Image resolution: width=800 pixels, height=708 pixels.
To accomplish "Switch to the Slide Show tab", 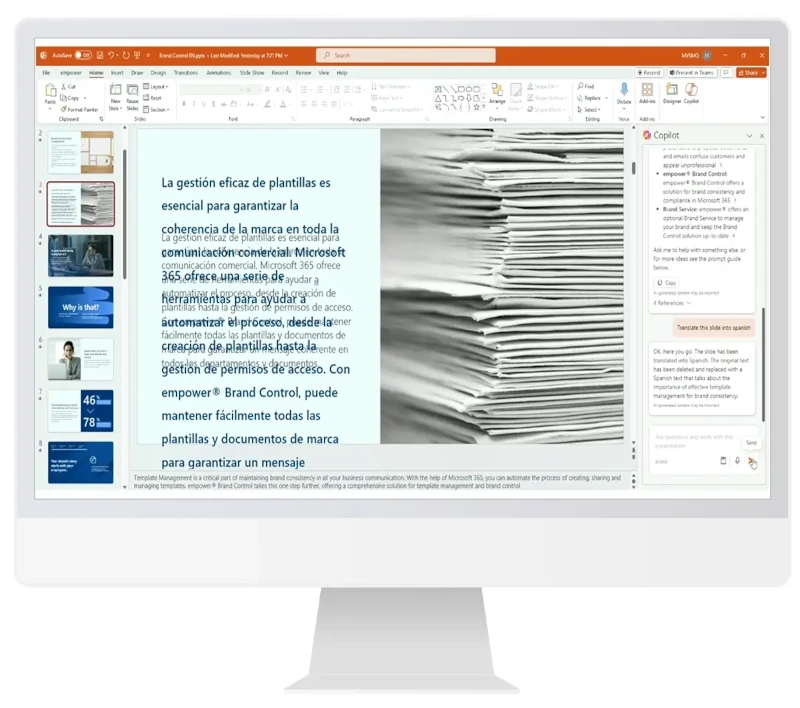I will [x=252, y=73].
